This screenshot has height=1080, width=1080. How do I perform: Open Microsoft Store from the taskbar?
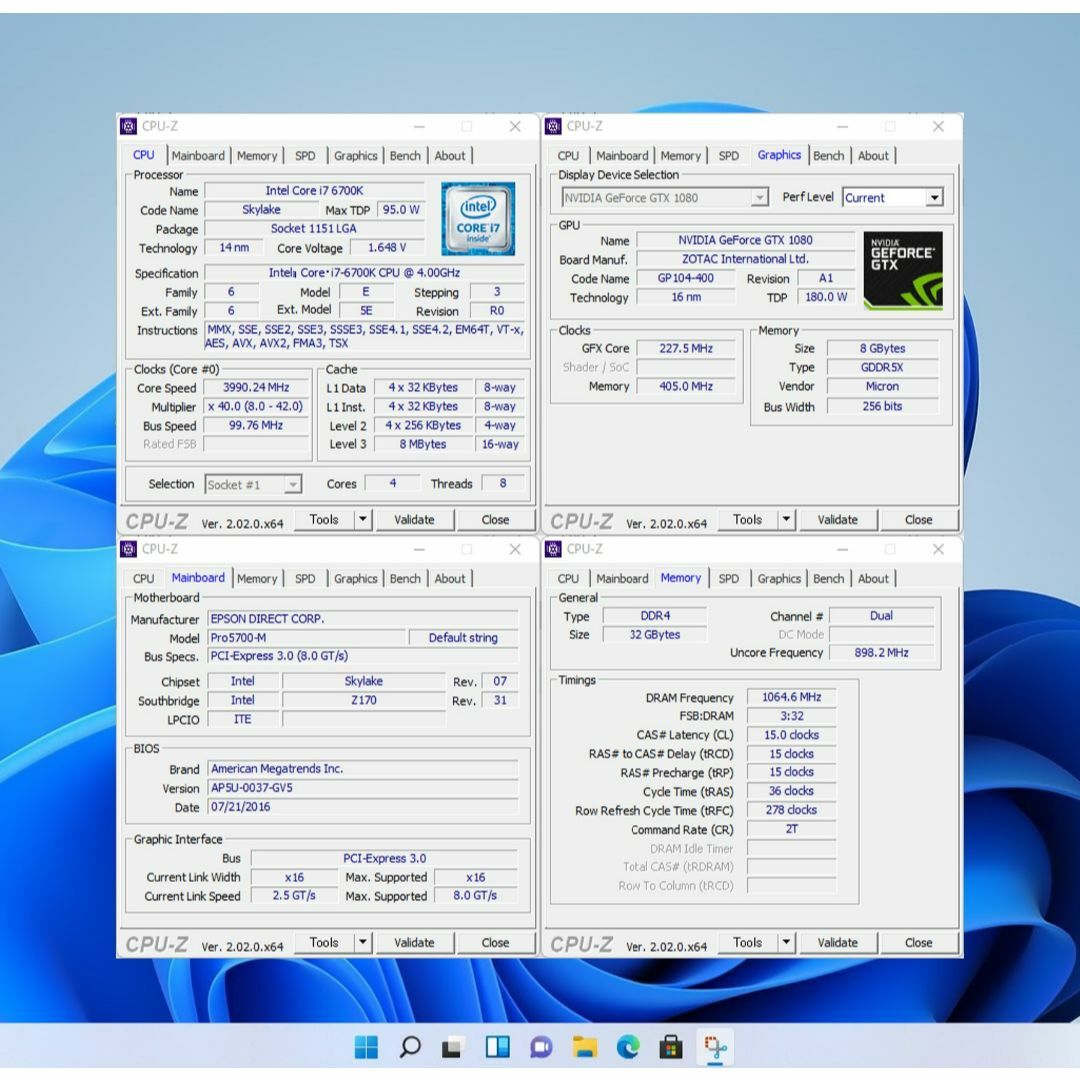pos(671,1047)
